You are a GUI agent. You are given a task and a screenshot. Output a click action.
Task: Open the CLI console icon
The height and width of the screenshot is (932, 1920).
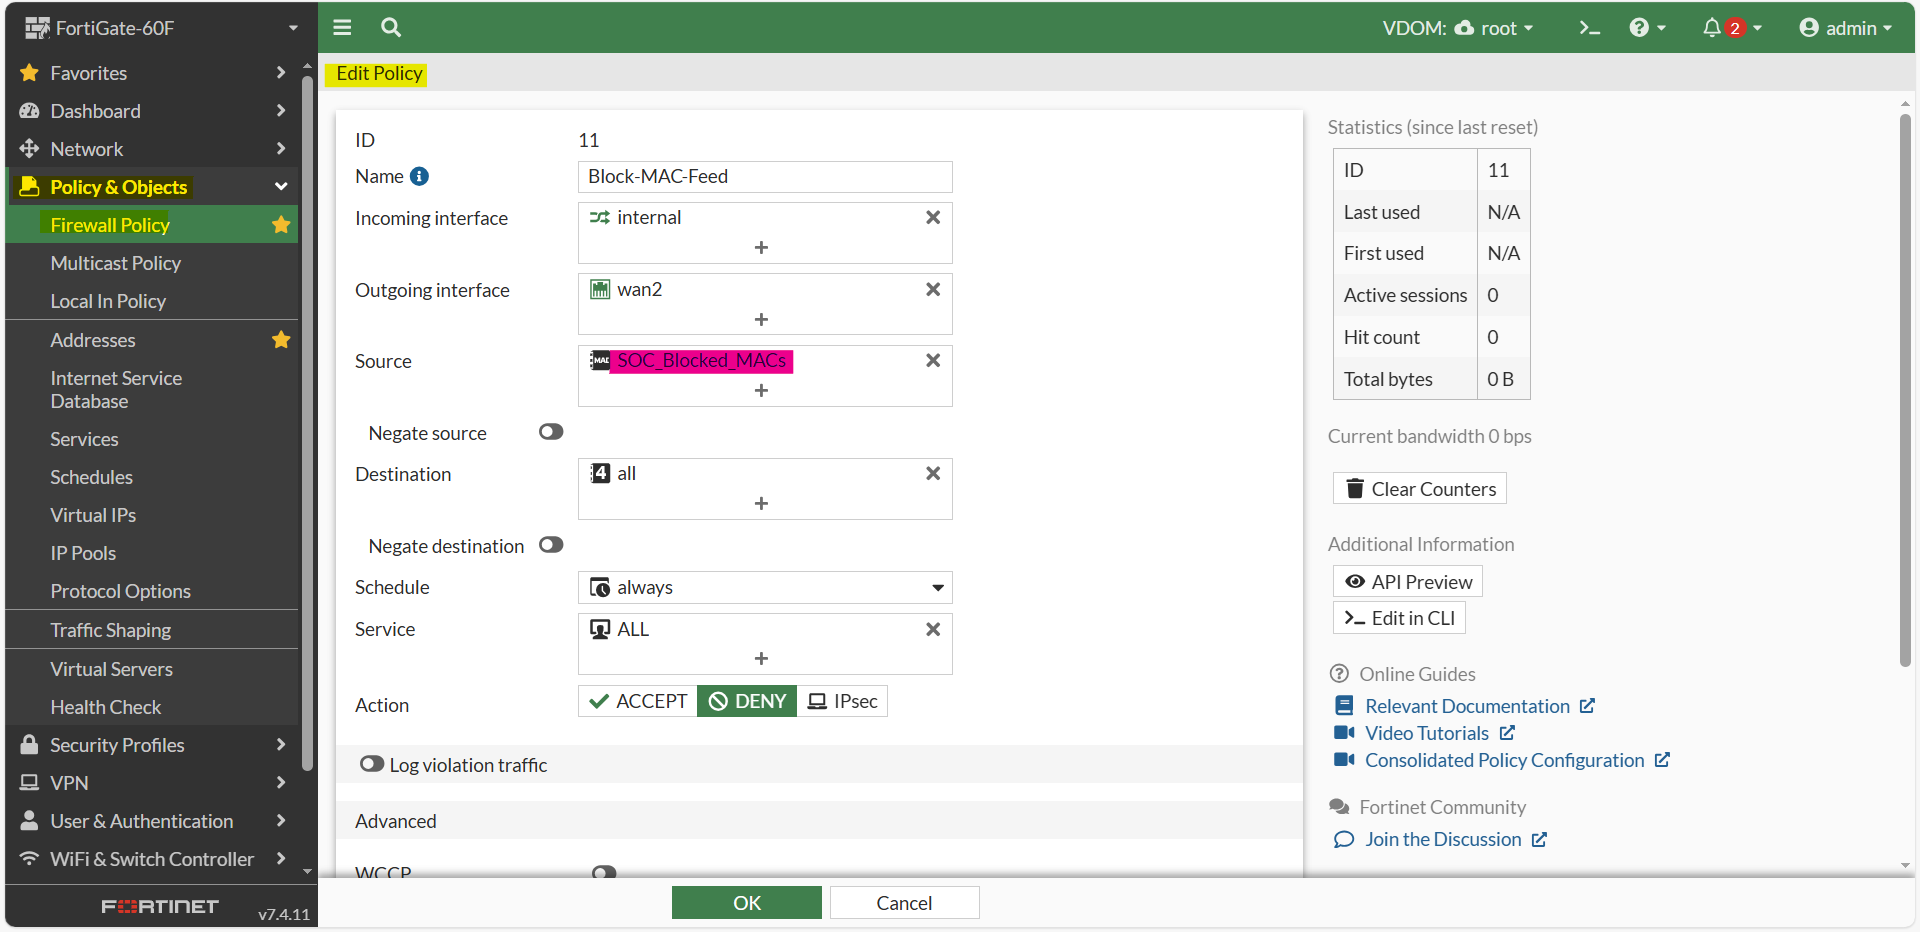pos(1589,28)
